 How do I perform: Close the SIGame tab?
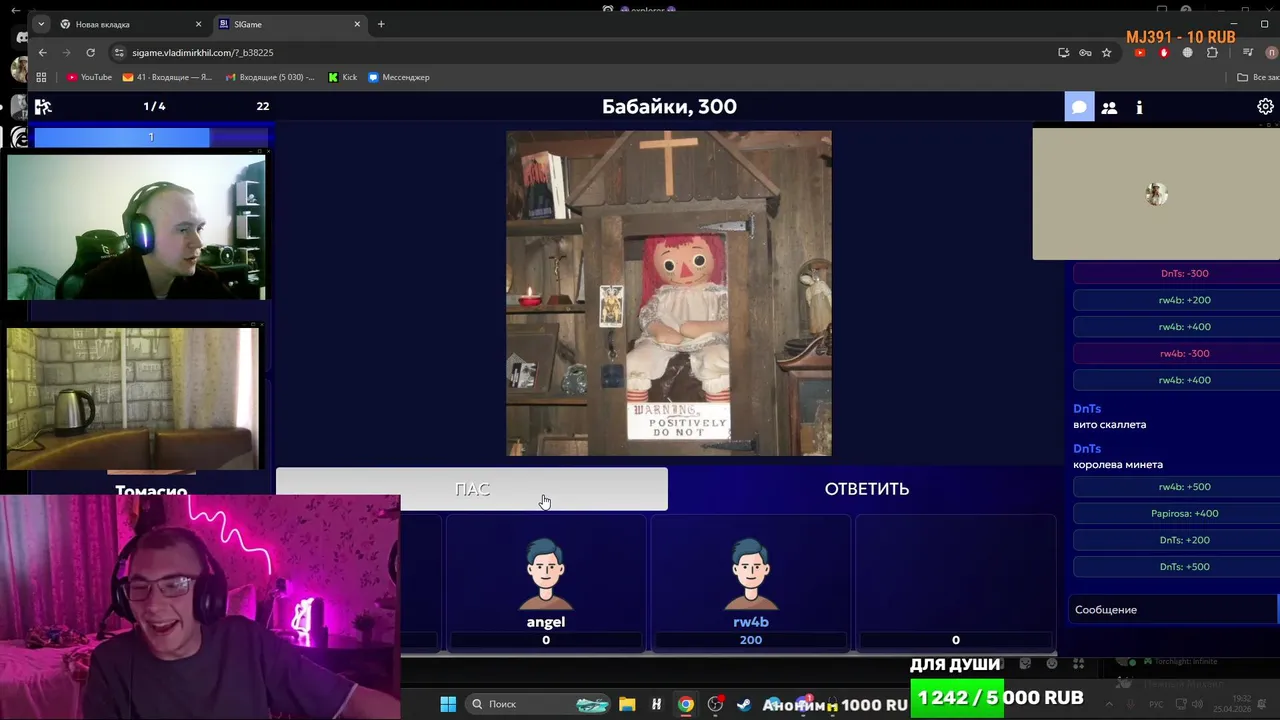pos(357,24)
